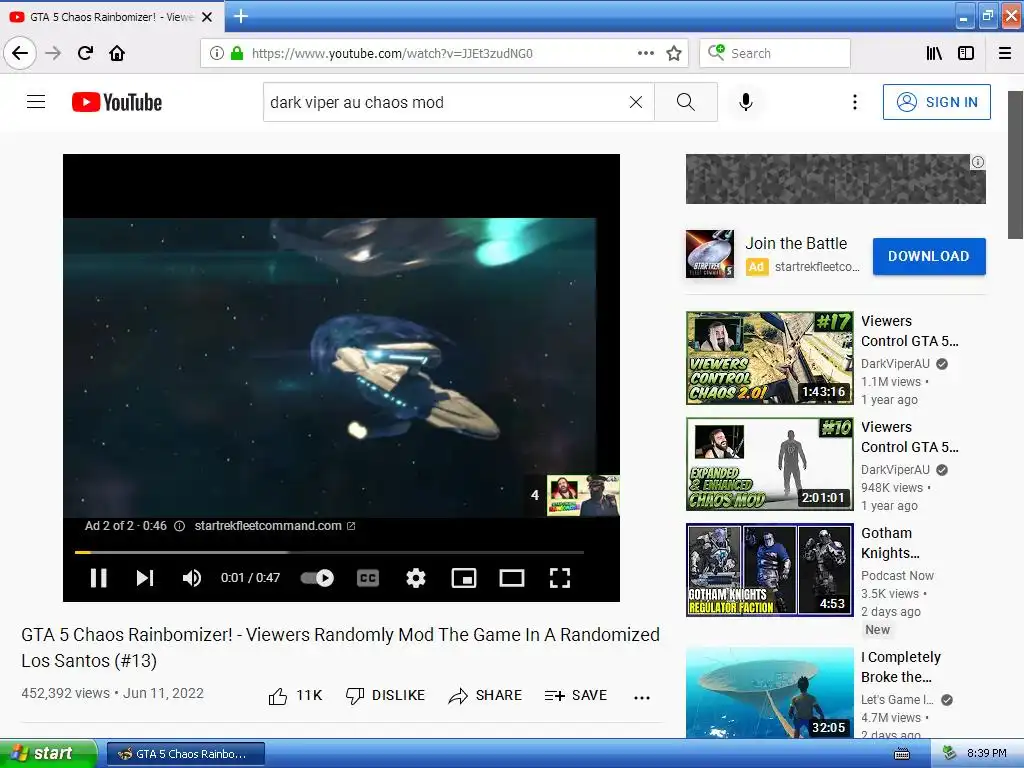
Task: Open the browser home page
Action: pos(117,53)
